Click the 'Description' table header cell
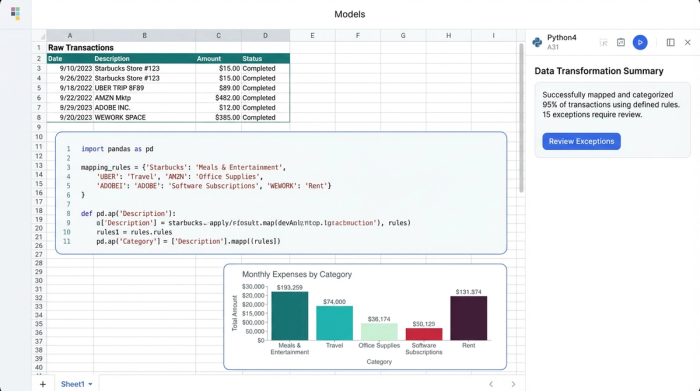700x391 pixels. tap(144, 58)
